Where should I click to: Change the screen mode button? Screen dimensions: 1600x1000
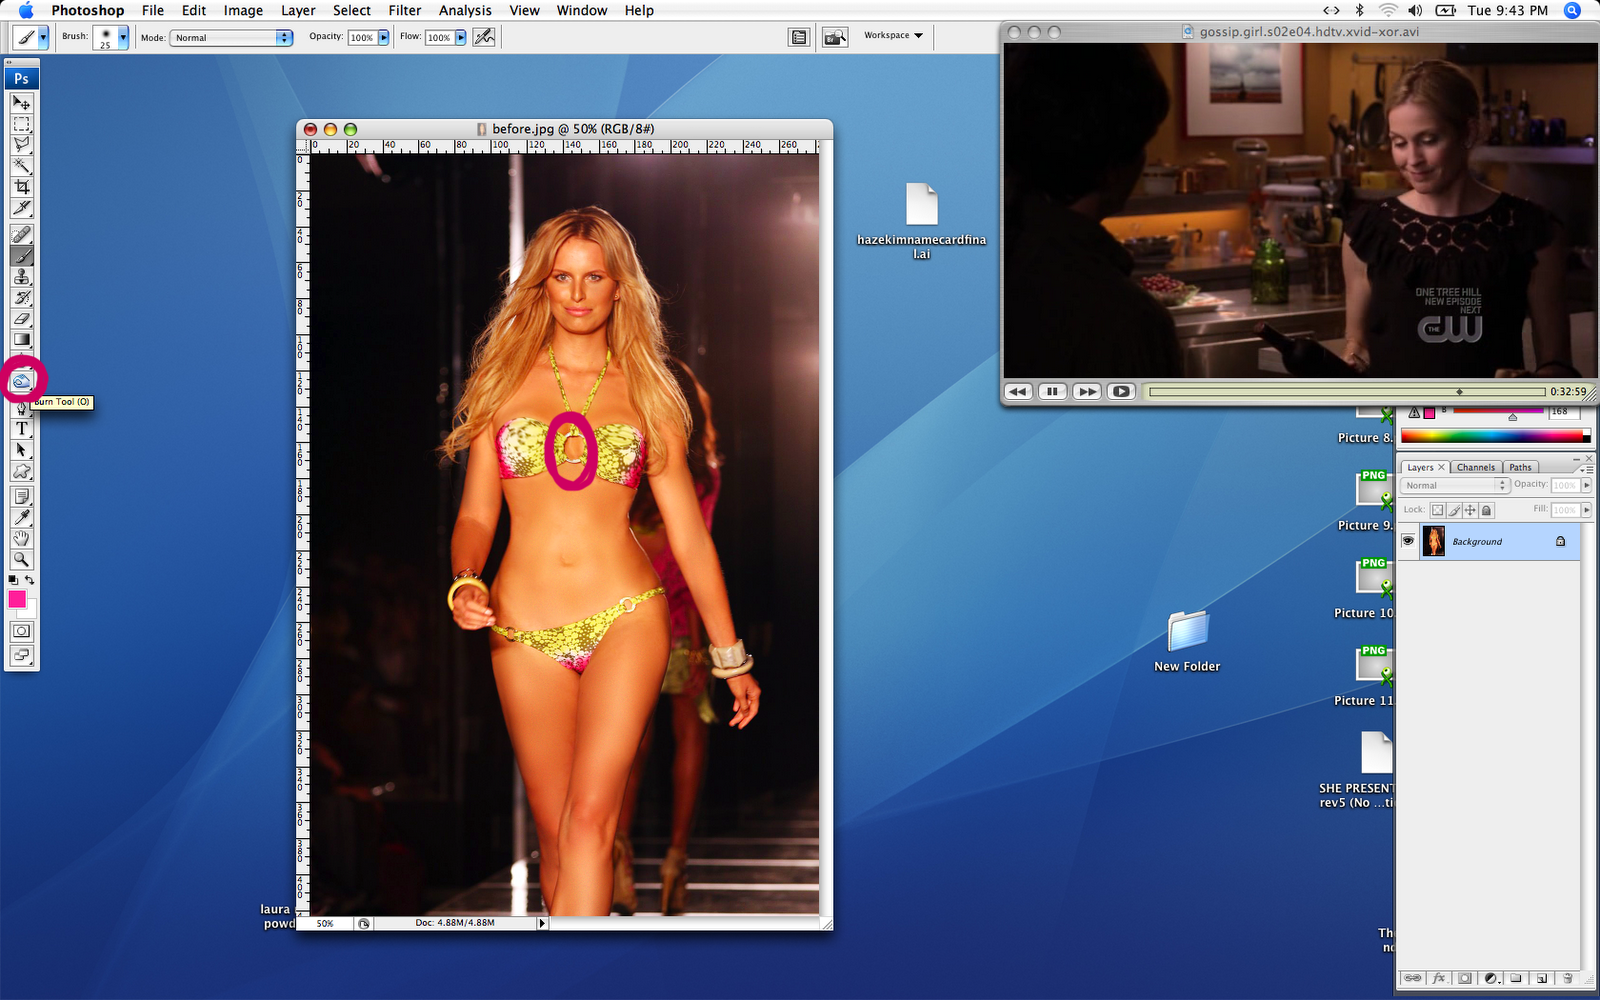point(21,655)
